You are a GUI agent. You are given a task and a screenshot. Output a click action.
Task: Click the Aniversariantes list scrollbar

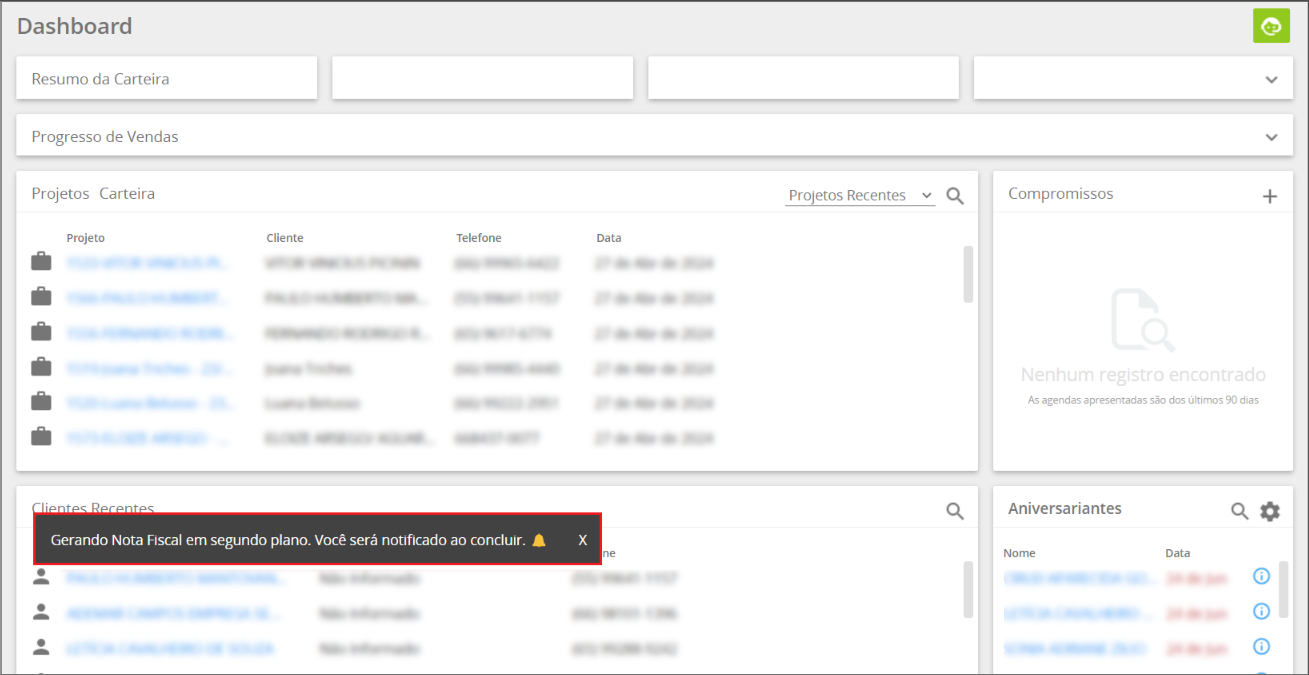pyautogui.click(x=1283, y=589)
